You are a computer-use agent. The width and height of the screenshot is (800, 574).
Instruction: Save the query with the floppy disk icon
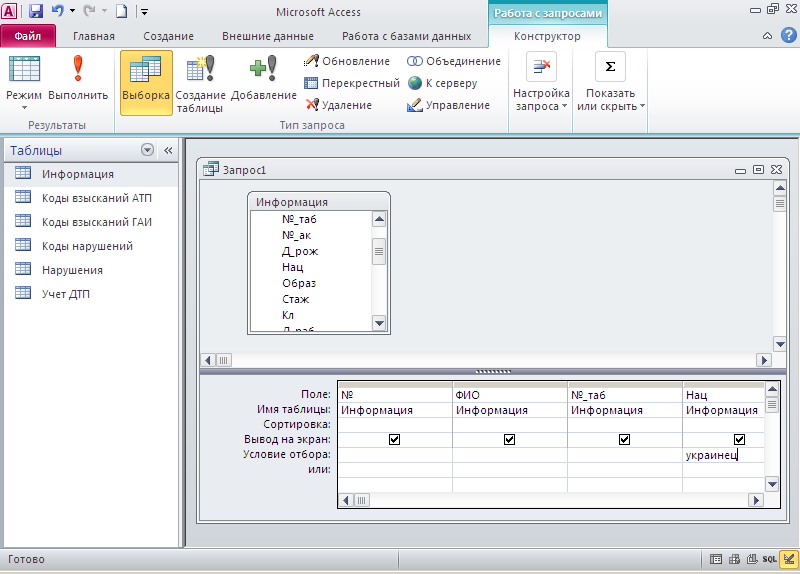[x=35, y=11]
